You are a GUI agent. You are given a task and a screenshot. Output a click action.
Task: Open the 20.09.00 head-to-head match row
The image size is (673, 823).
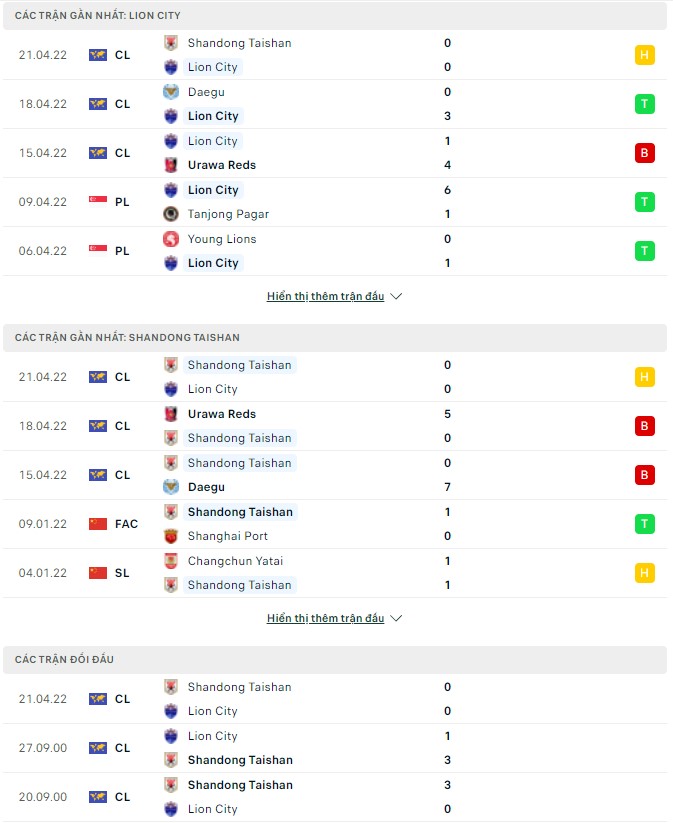click(336, 797)
